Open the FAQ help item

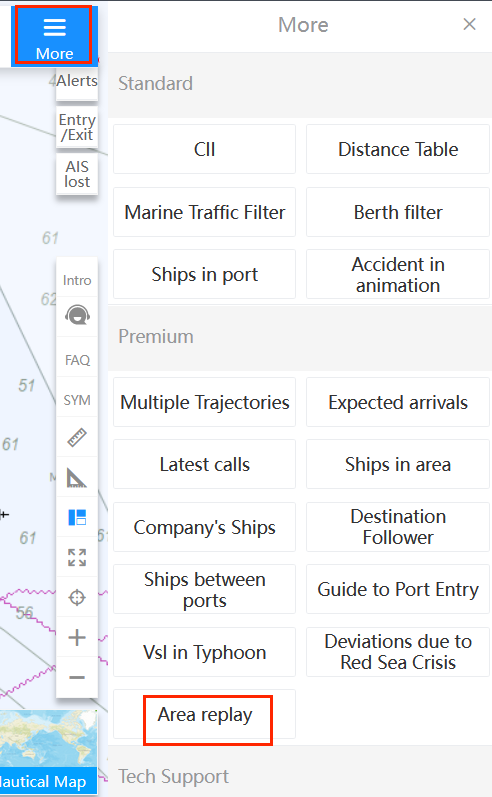coord(77,360)
